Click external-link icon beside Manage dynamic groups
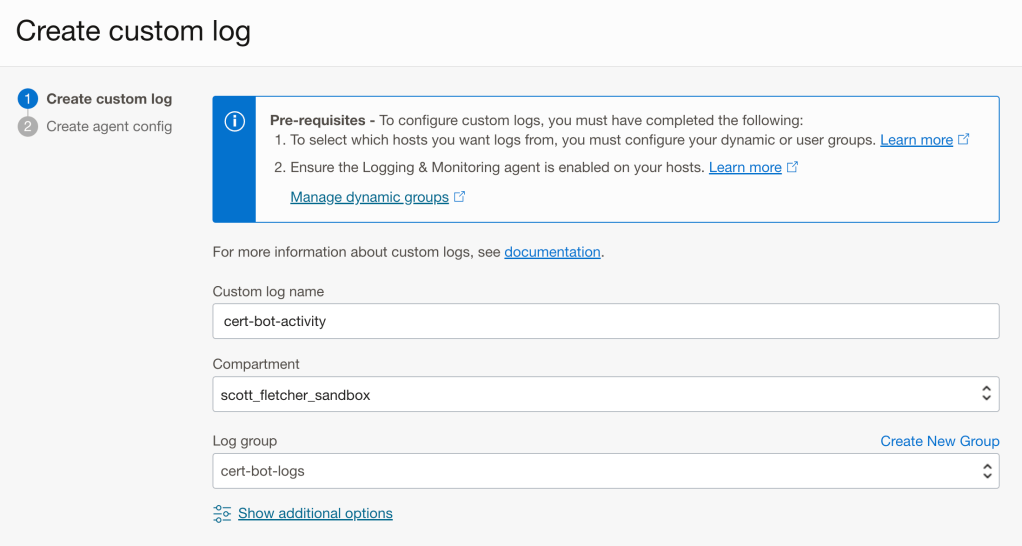Screen dimensions: 1022x546 coord(460,197)
